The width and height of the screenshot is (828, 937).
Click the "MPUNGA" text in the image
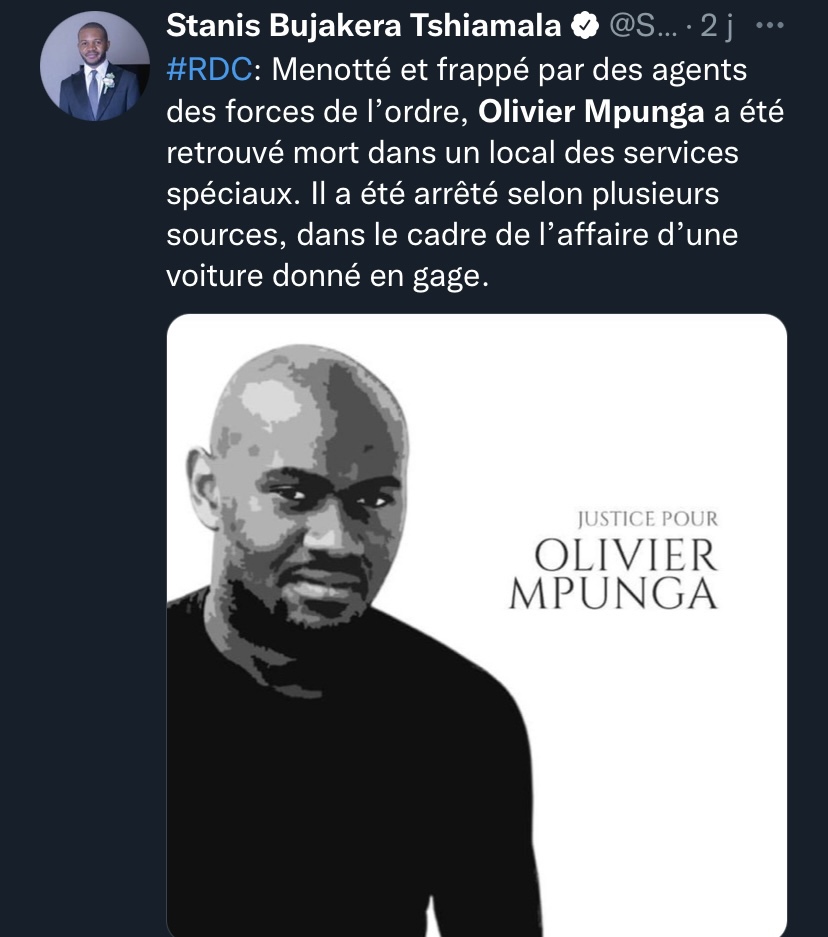pos(613,594)
